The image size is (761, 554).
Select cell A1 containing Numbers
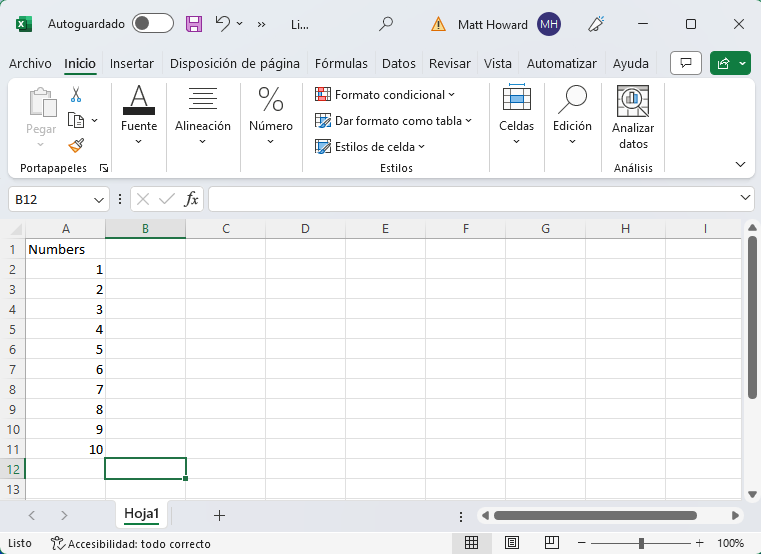click(x=65, y=249)
